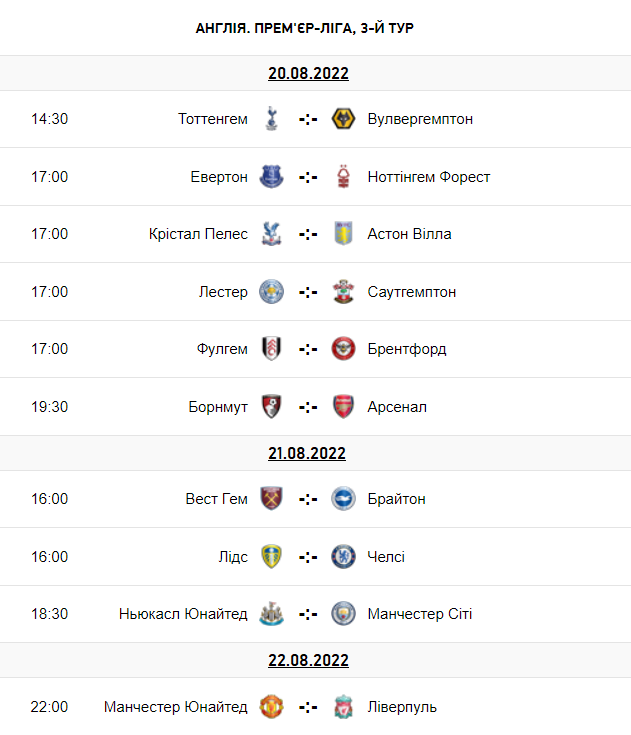Click the Liverpool club crest
The width and height of the screenshot is (631, 735).
pyautogui.click(x=344, y=707)
